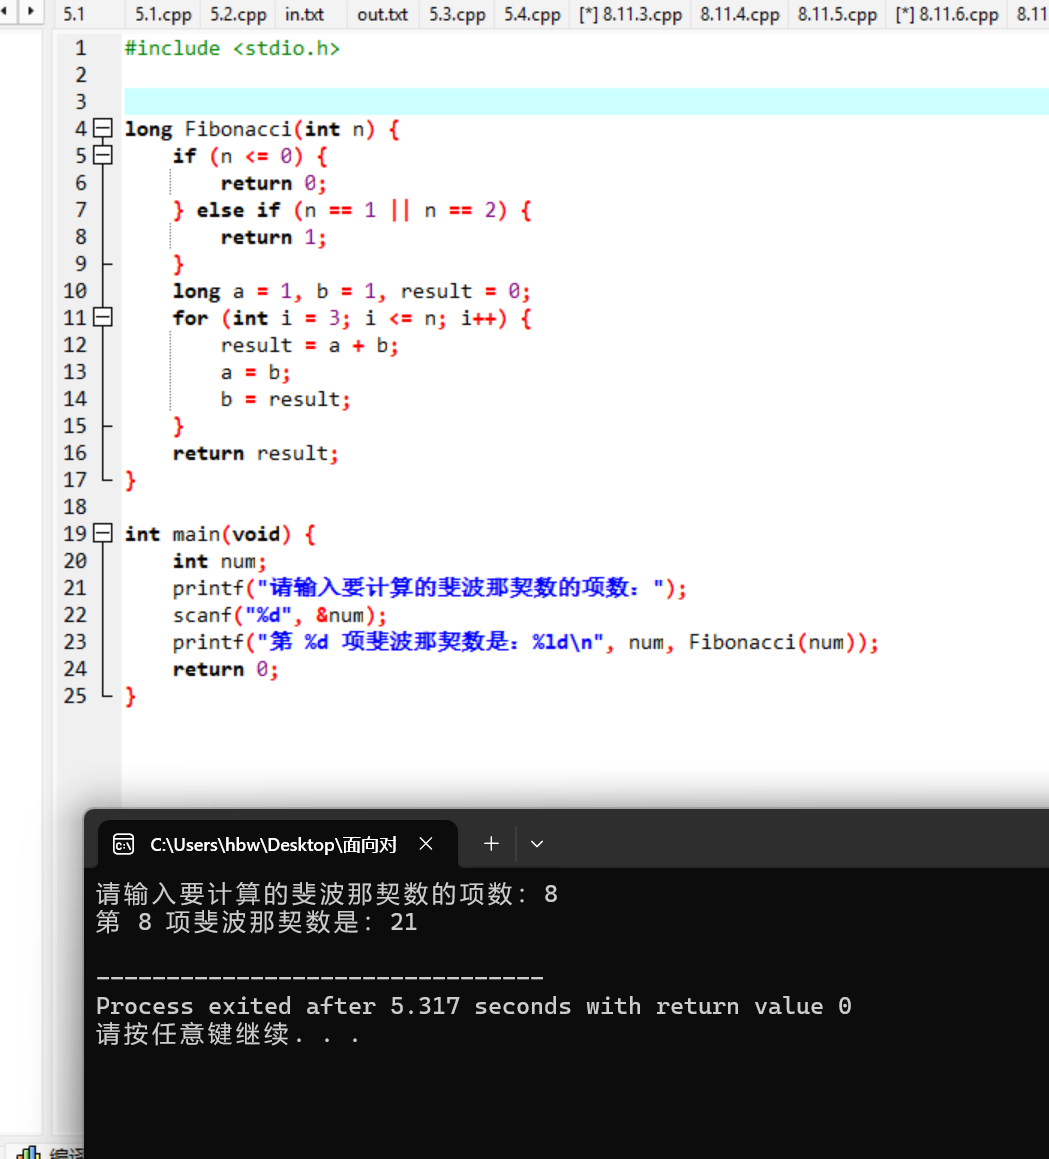The image size is (1049, 1159).
Task: Close the console tab with X
Action: pyautogui.click(x=426, y=843)
